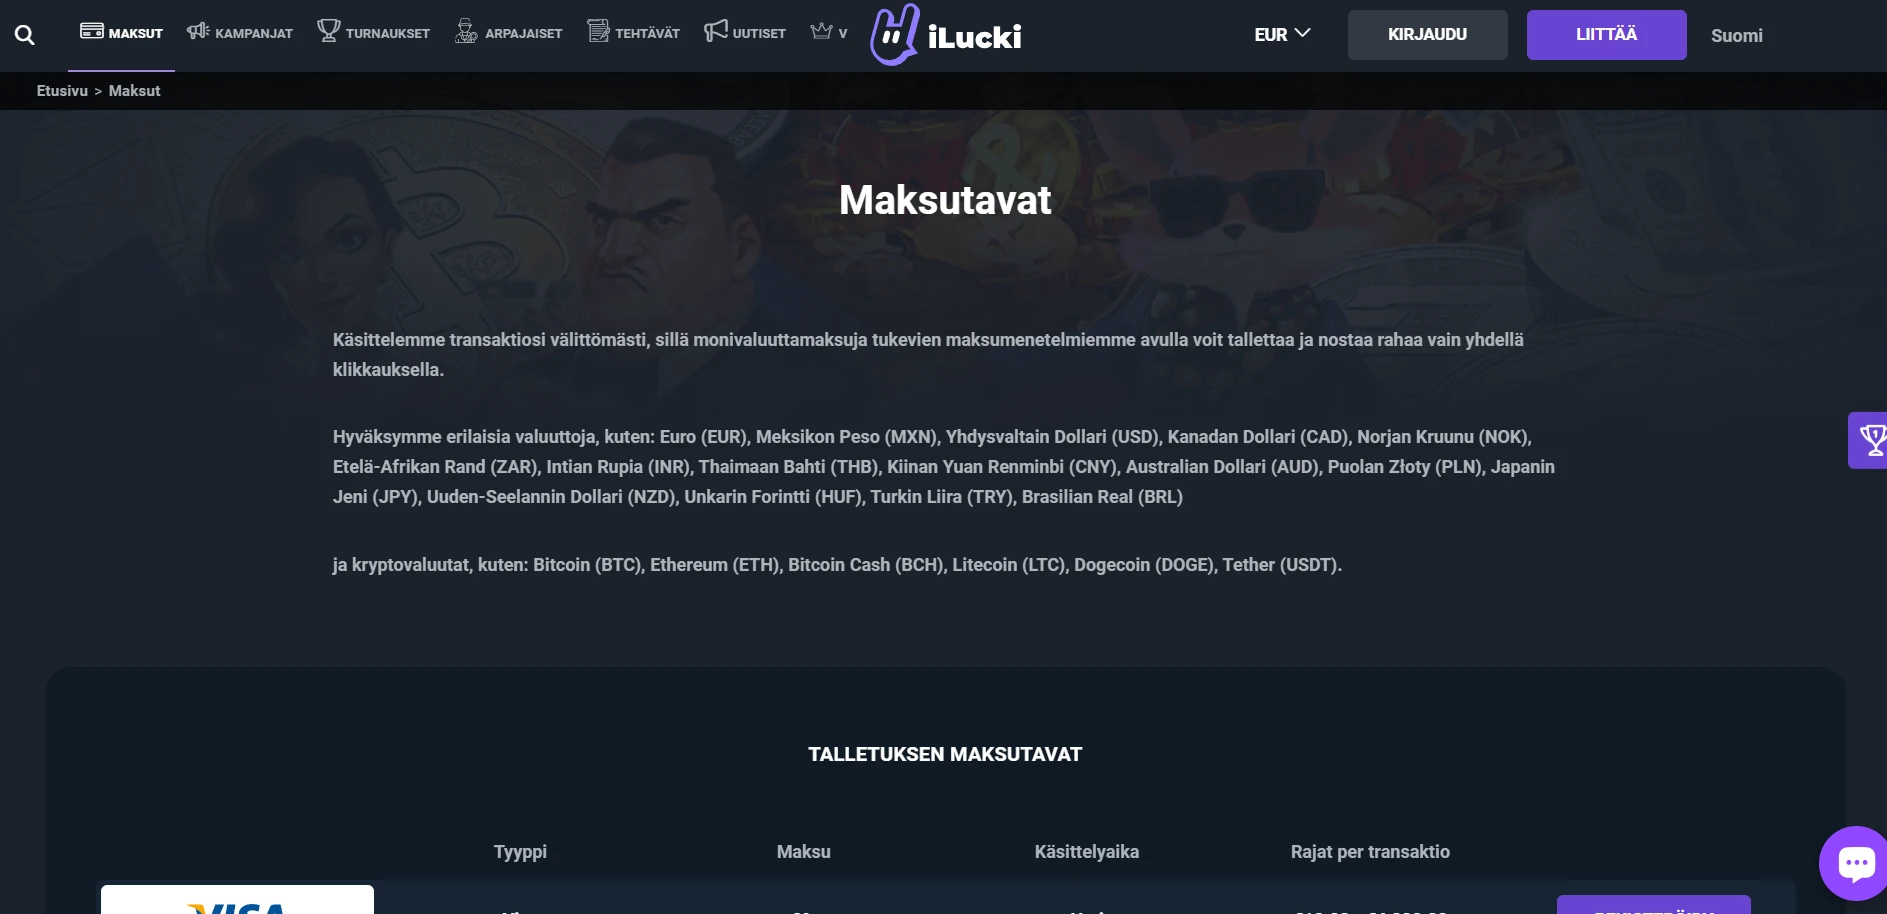Open the live chat bubble
Screen dimensions: 1887x914
(1855, 863)
